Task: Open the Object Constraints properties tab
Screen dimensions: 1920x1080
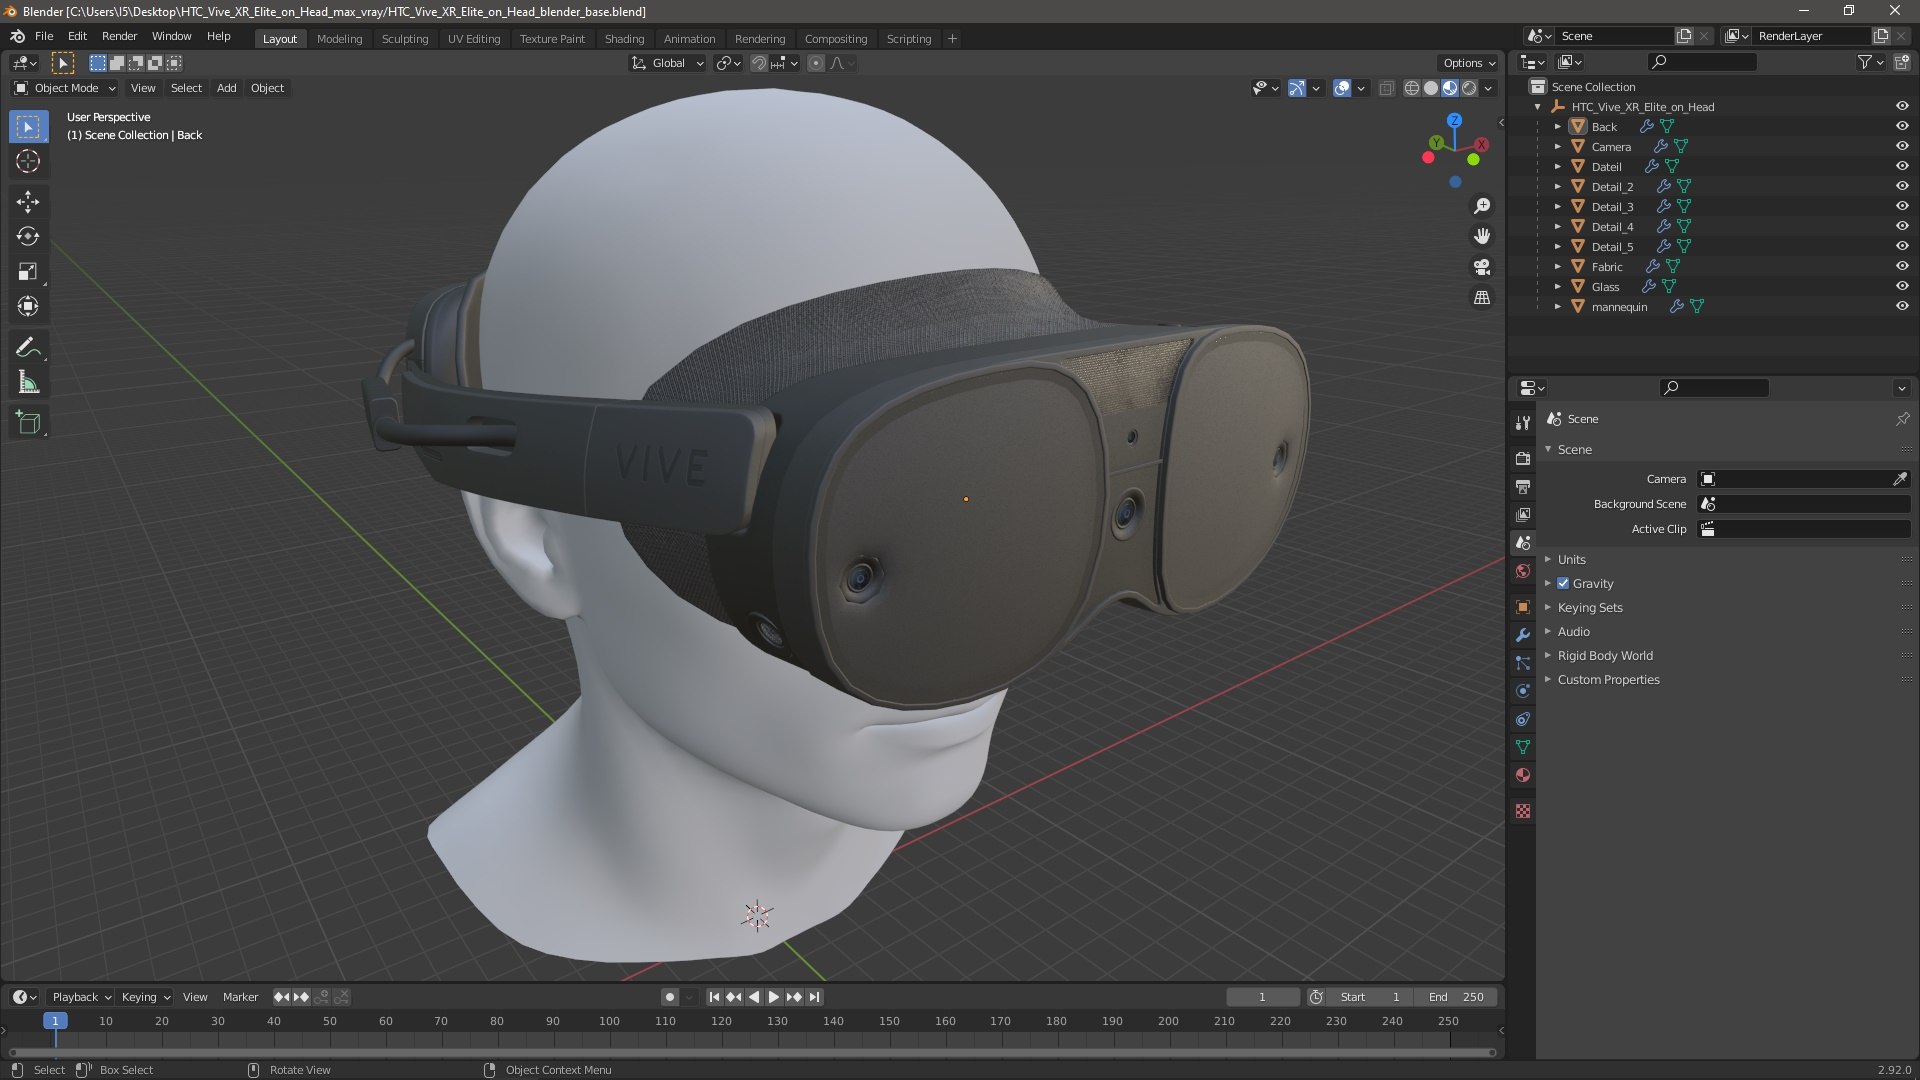Action: [x=1523, y=719]
